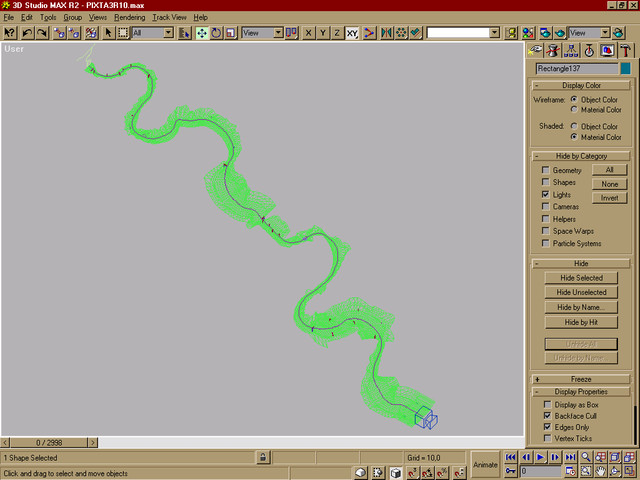Select Wireframe Object Color radio button

tap(574, 99)
